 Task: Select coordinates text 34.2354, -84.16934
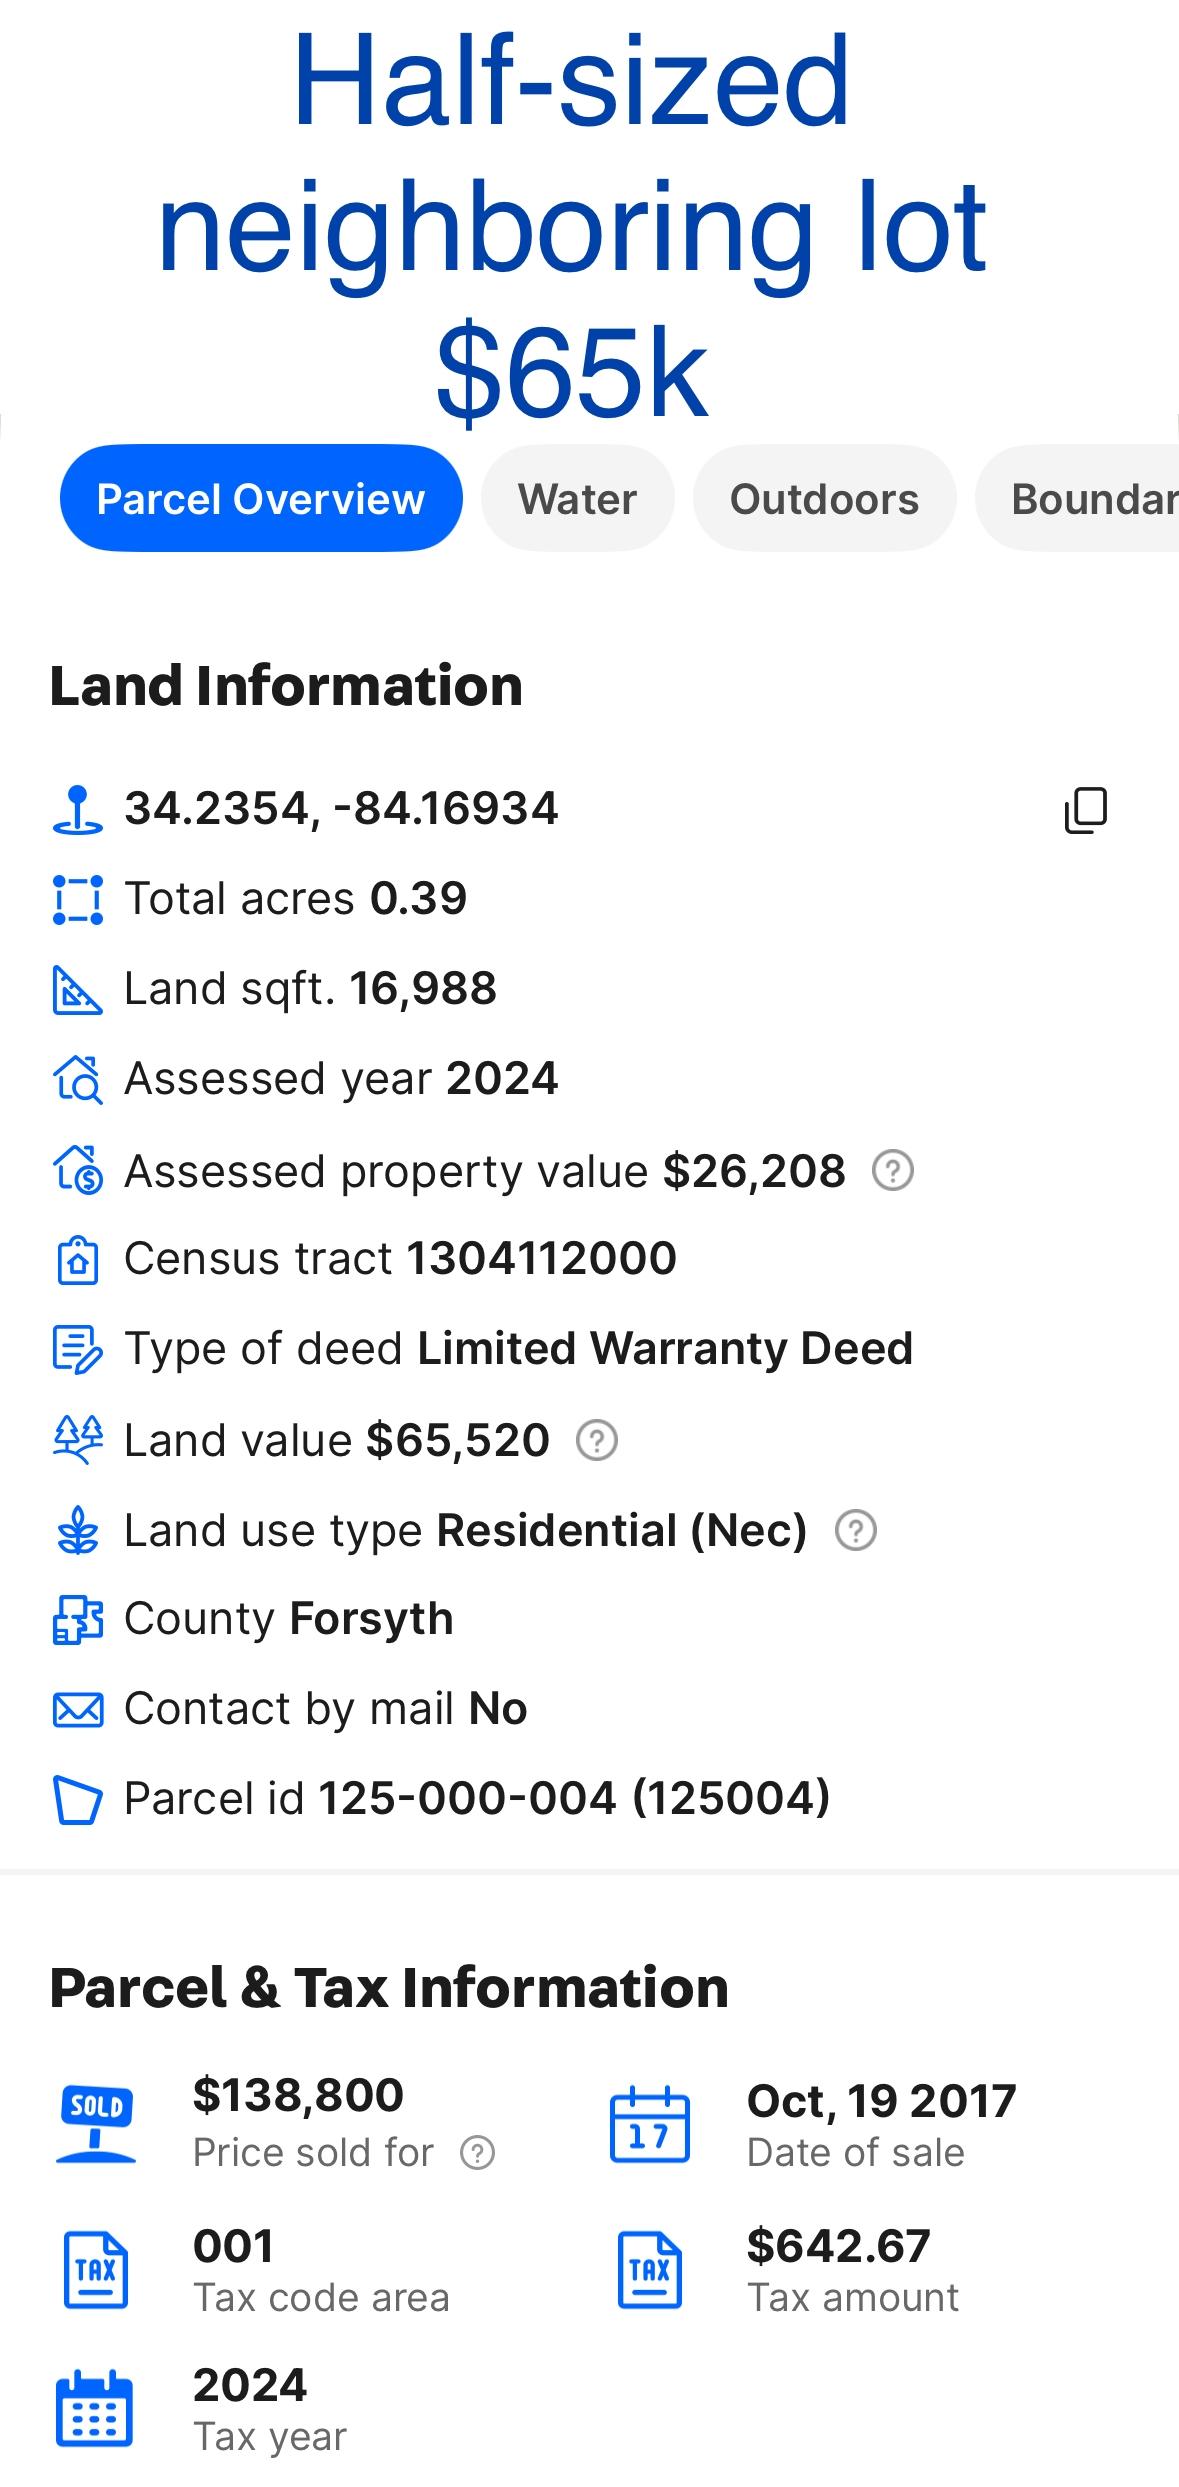click(x=341, y=808)
